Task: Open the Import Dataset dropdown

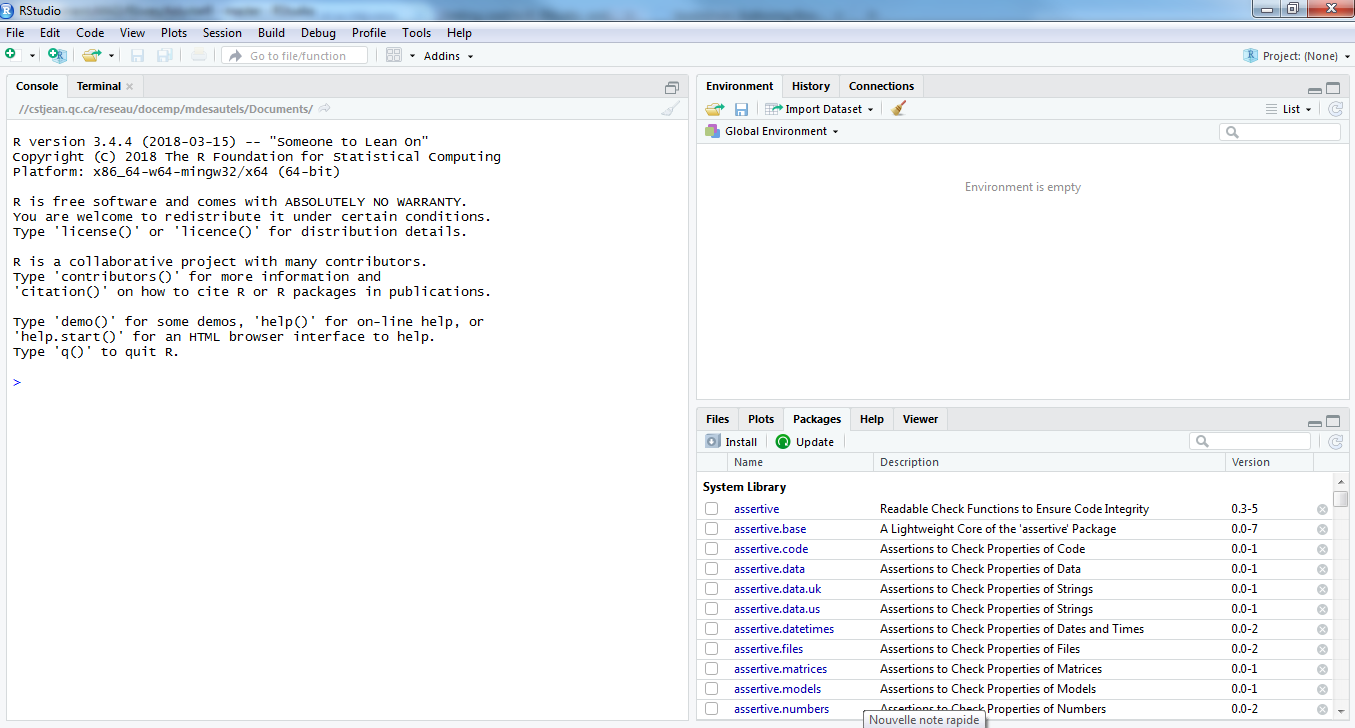Action: (x=819, y=109)
